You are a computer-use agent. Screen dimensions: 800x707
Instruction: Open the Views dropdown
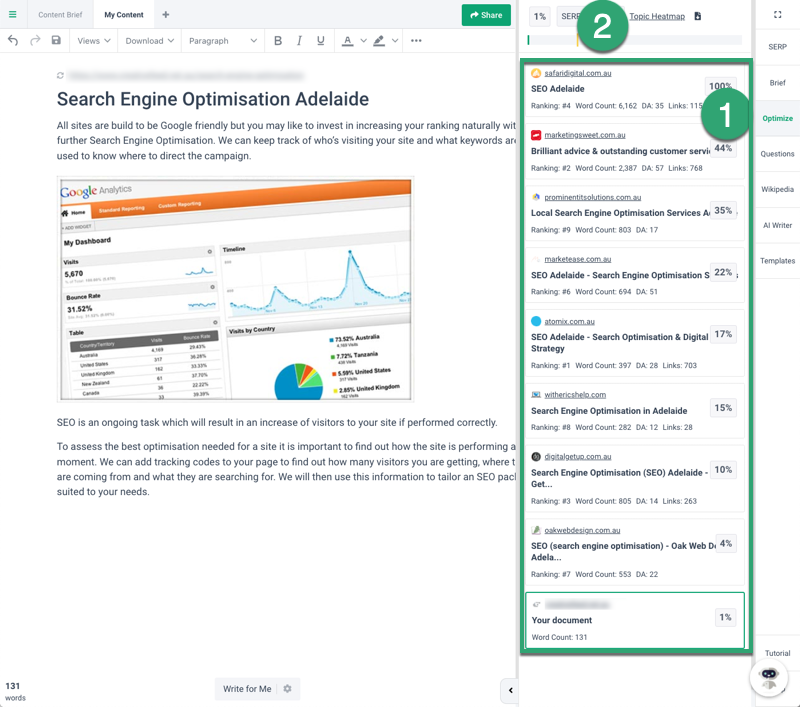click(94, 41)
